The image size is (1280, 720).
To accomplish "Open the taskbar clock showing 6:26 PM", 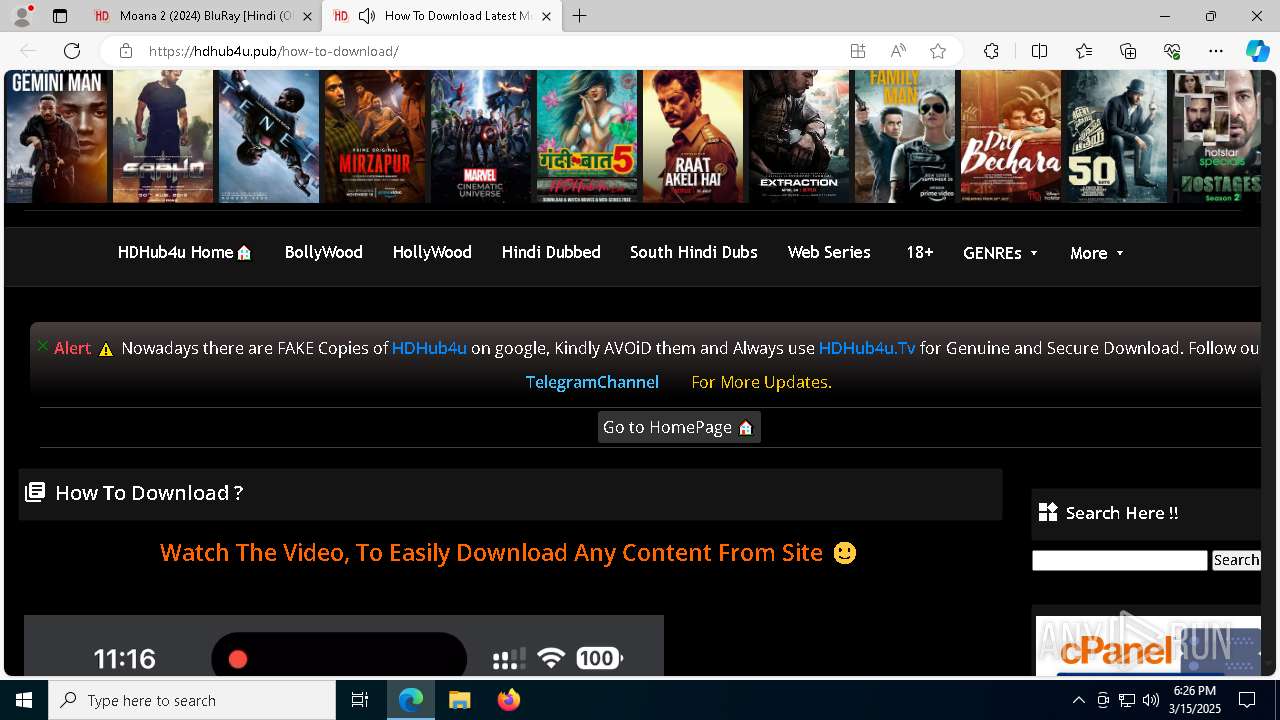I will point(1195,700).
